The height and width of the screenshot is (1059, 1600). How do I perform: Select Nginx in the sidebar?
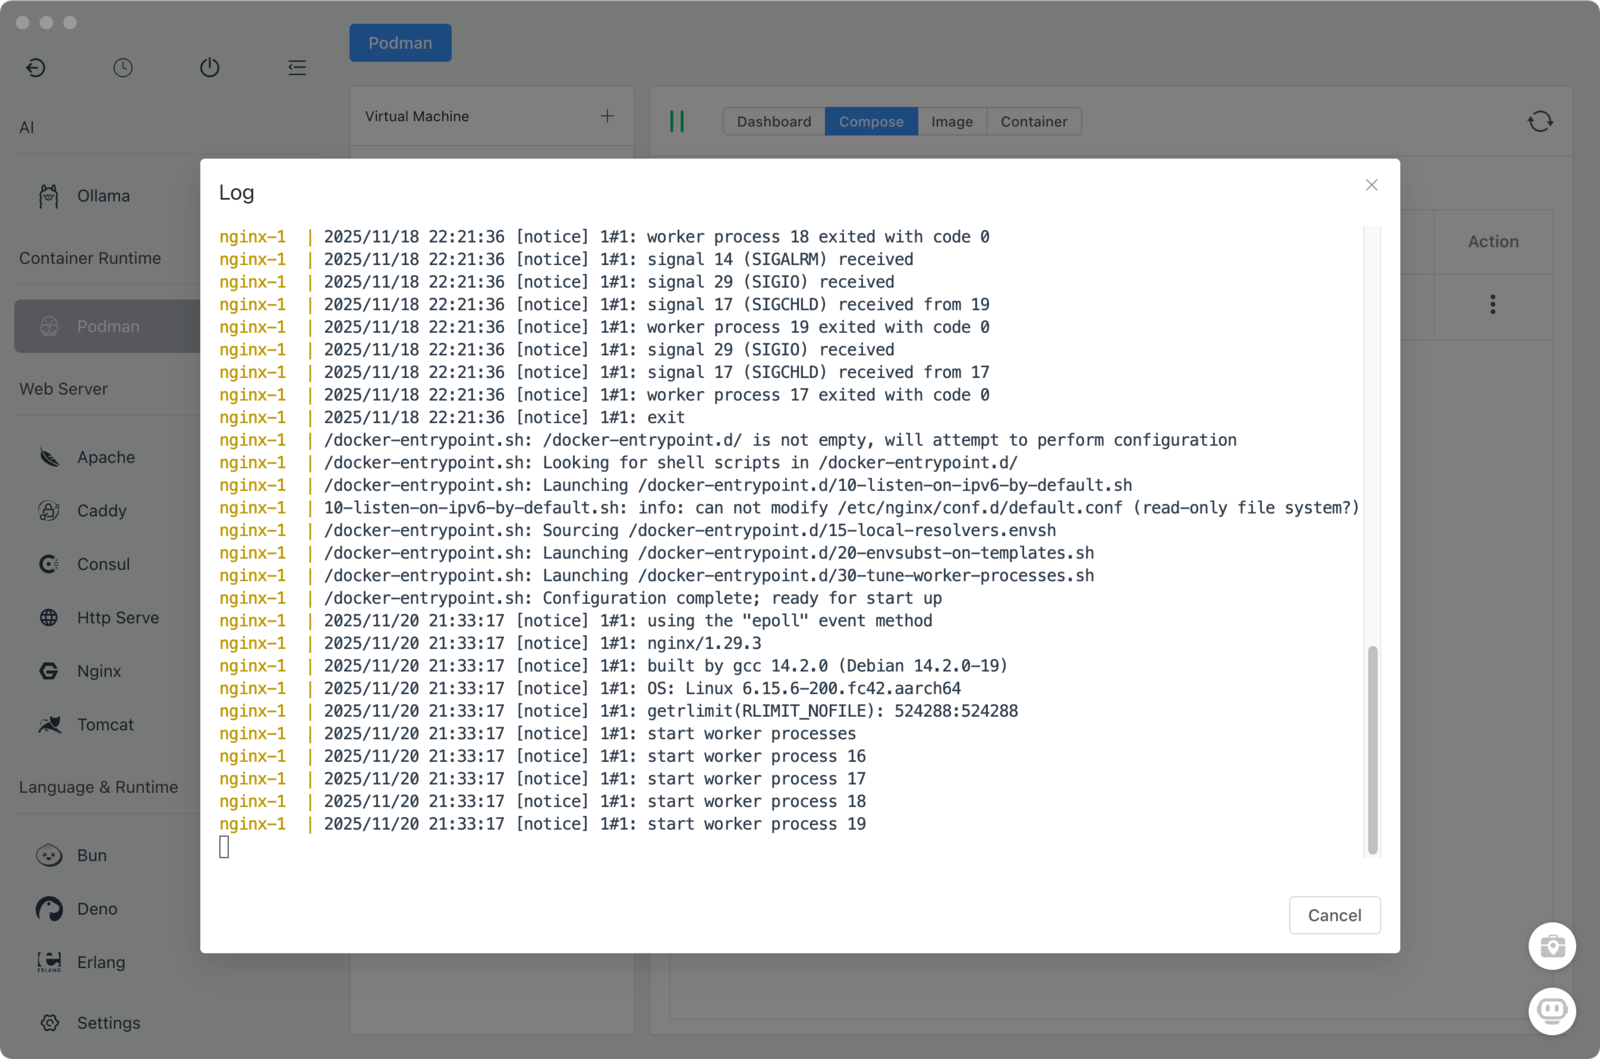click(x=98, y=671)
